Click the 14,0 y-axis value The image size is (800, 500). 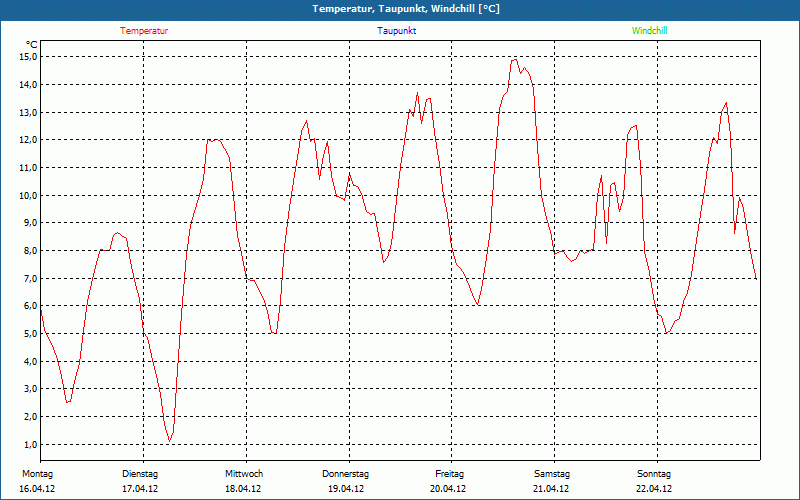pos(28,85)
